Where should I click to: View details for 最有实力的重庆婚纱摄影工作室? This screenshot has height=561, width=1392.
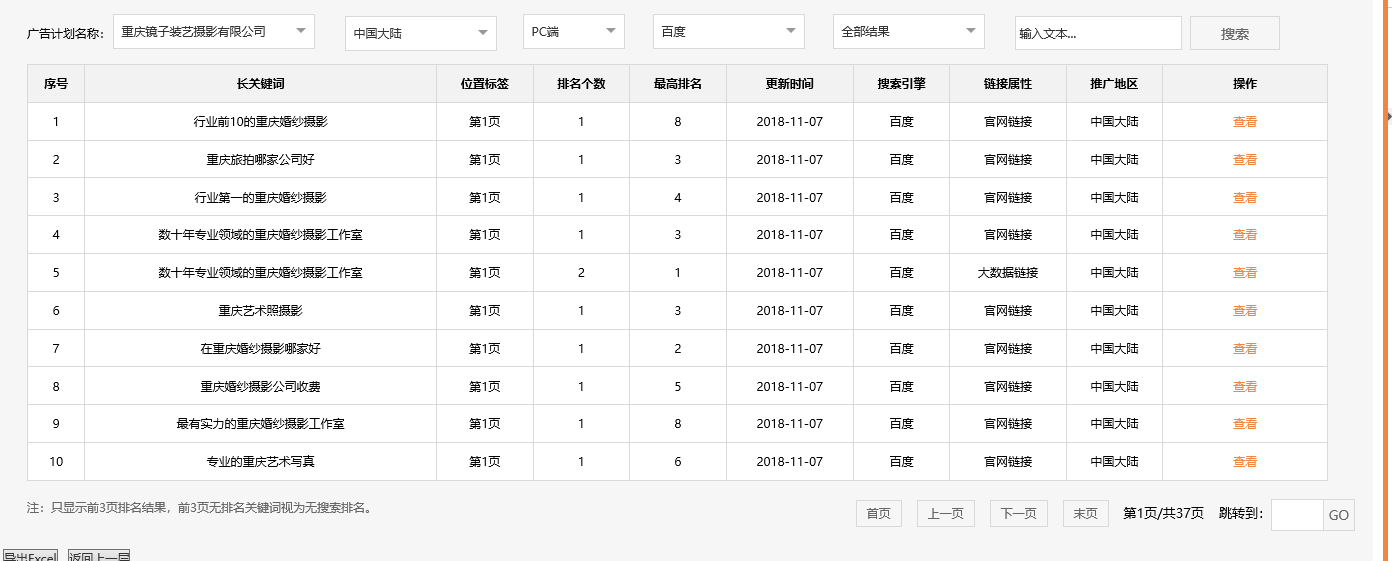point(1245,424)
